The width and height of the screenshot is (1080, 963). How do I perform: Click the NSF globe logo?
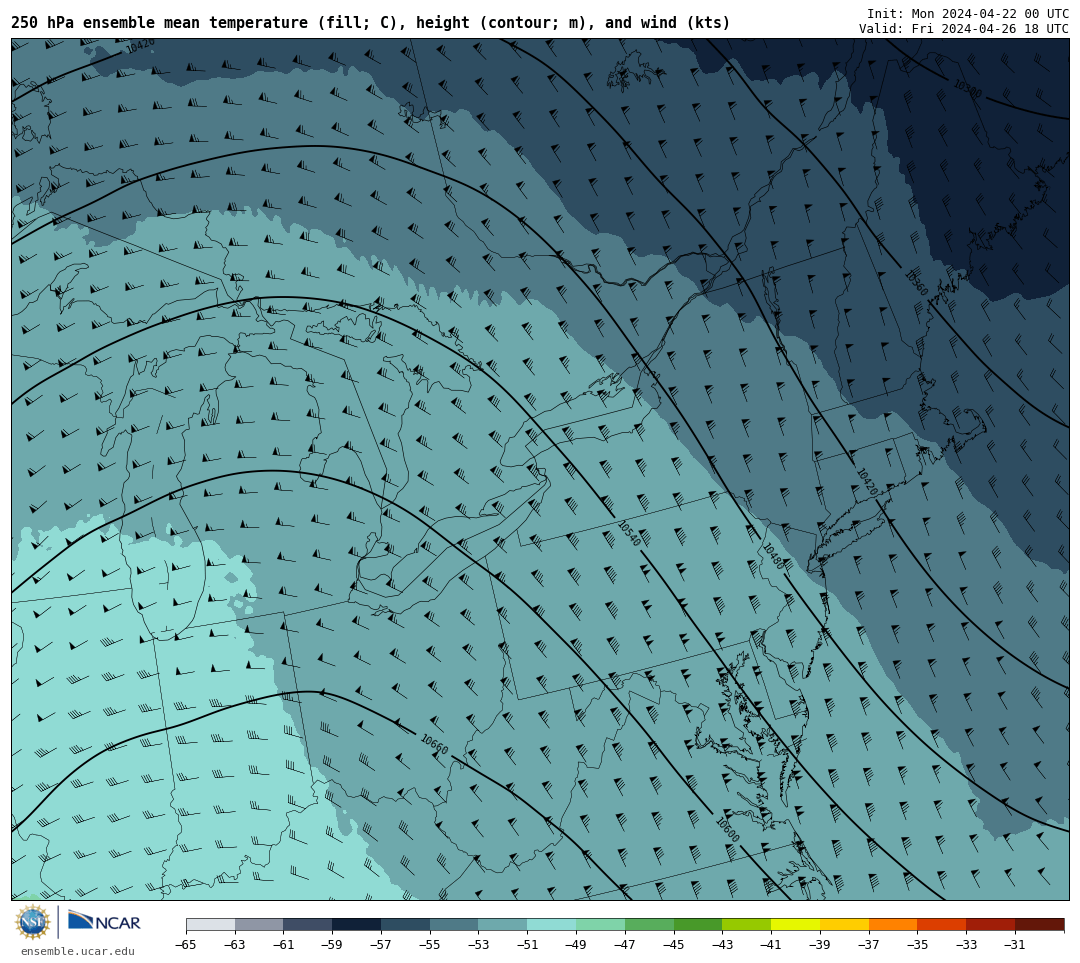[x=33, y=922]
